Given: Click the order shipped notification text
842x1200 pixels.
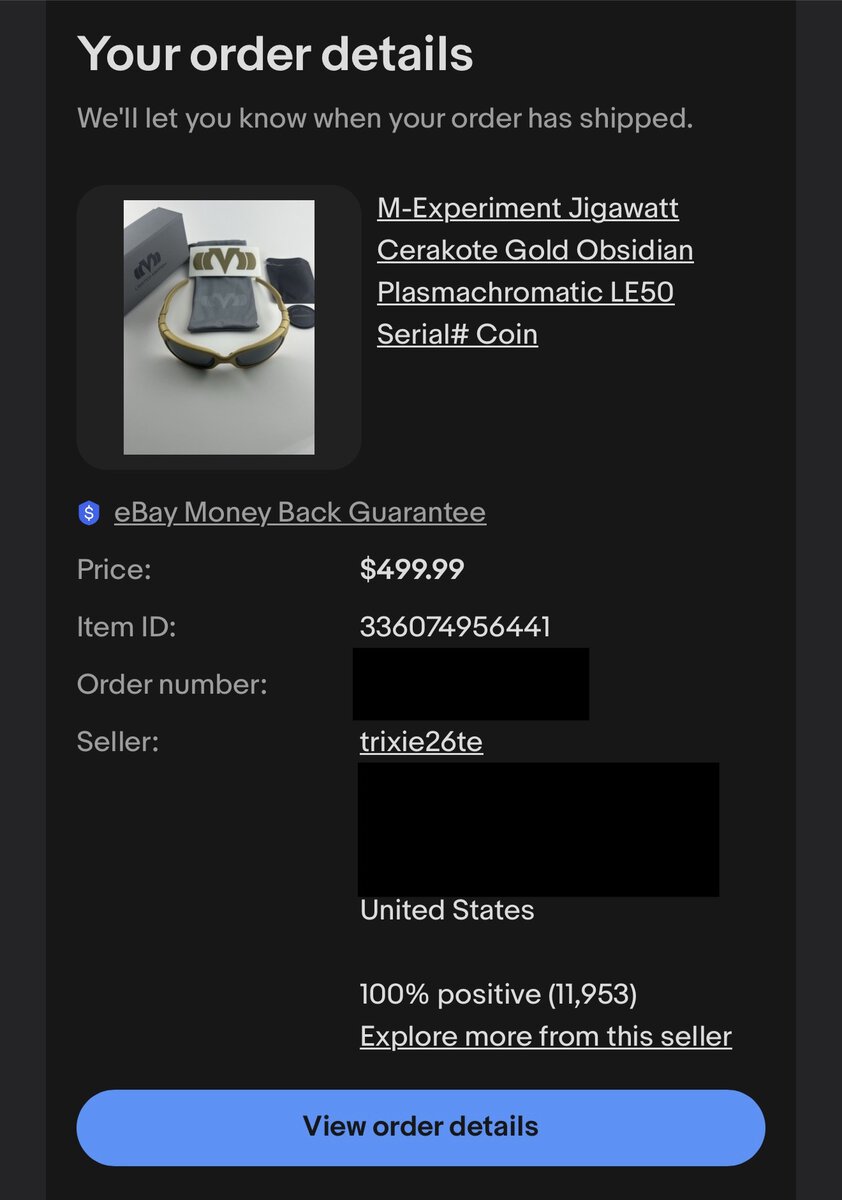Looking at the screenshot, I should coord(385,119).
